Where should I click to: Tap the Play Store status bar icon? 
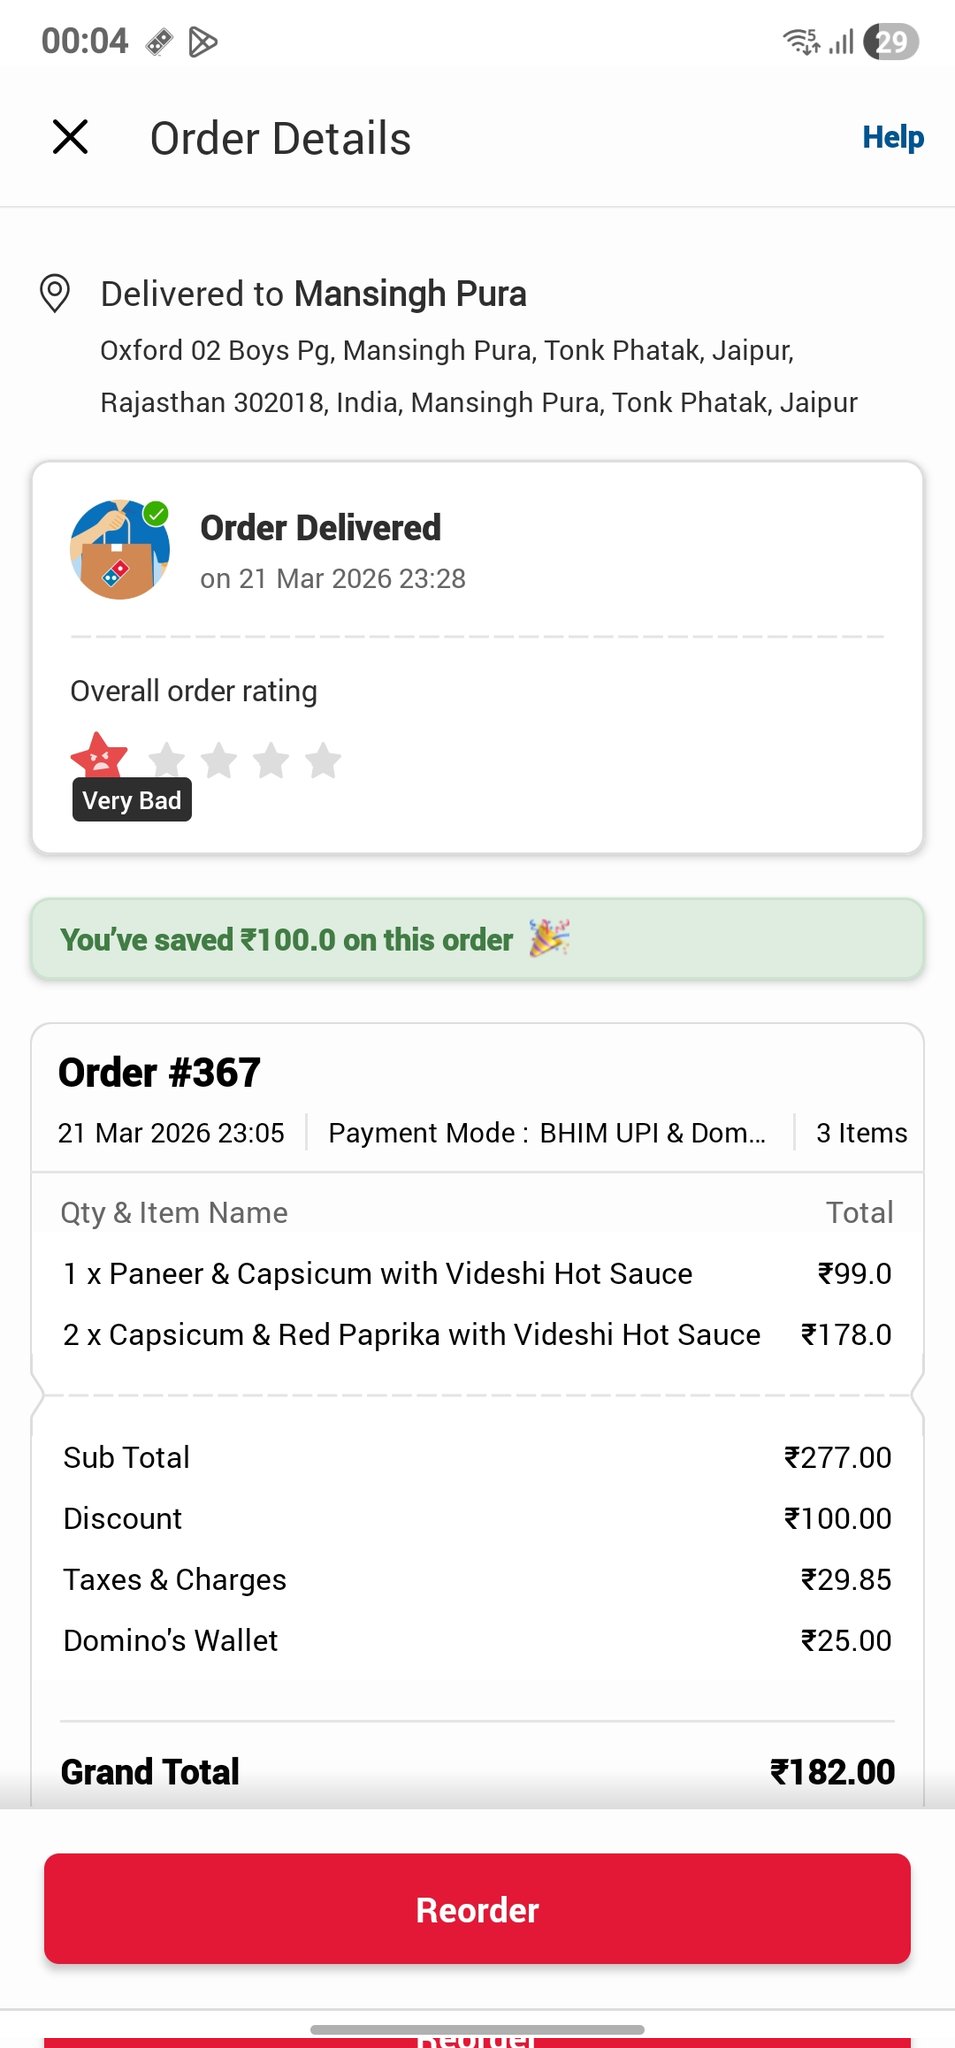[203, 42]
